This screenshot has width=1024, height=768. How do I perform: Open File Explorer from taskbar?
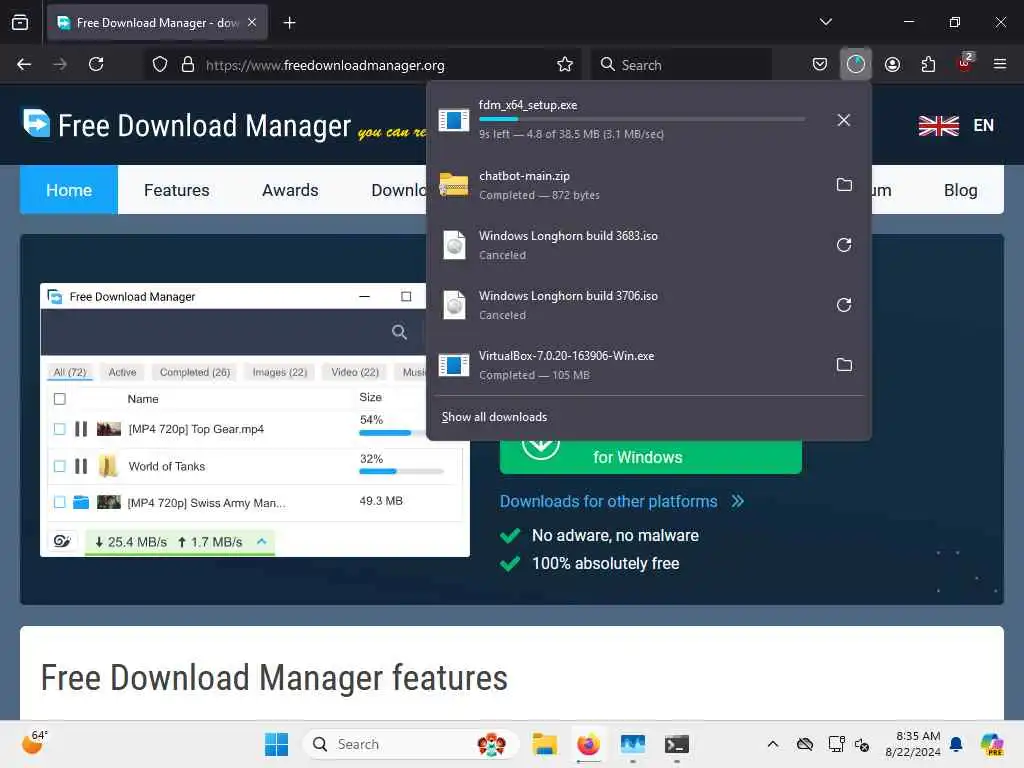[544, 744]
